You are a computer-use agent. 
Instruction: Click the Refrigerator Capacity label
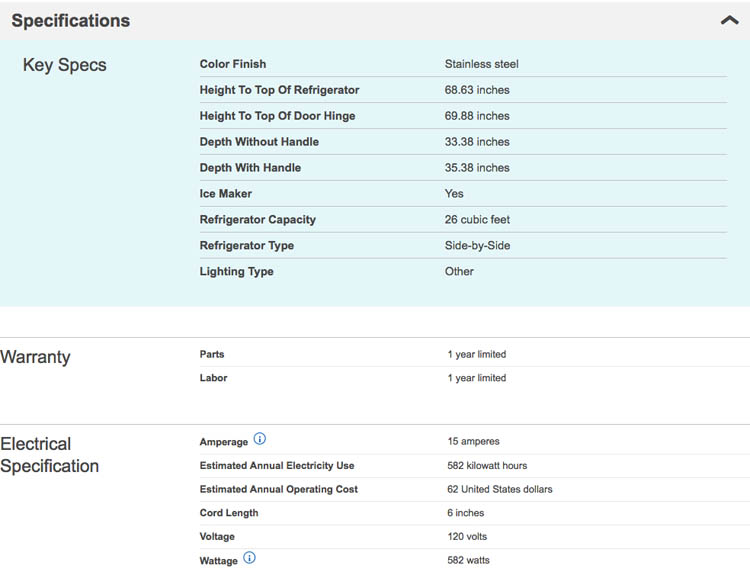tap(257, 220)
